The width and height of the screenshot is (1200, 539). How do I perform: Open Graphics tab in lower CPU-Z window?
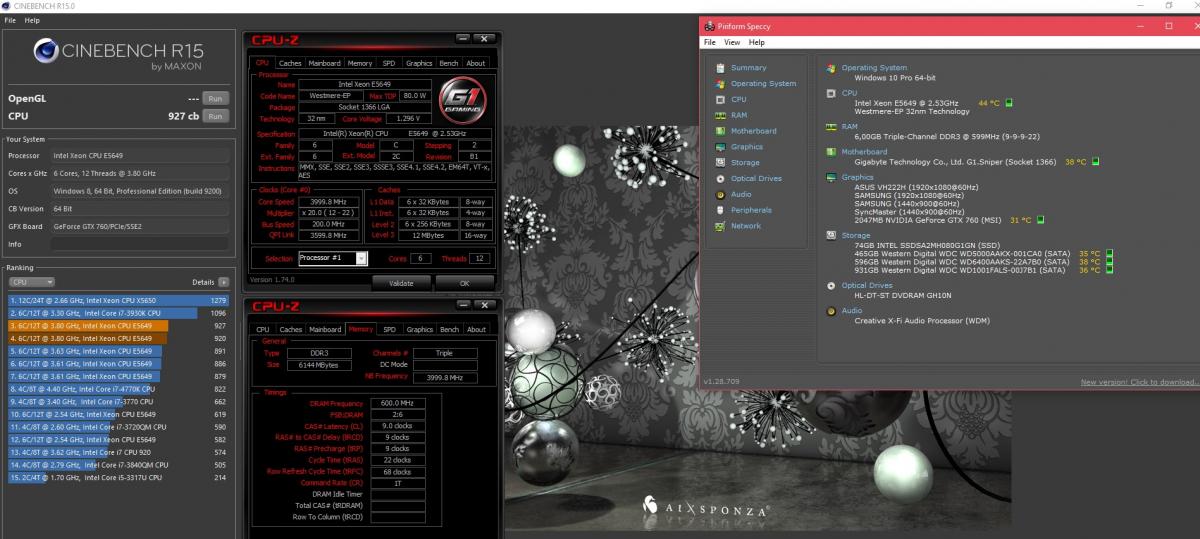click(419, 329)
